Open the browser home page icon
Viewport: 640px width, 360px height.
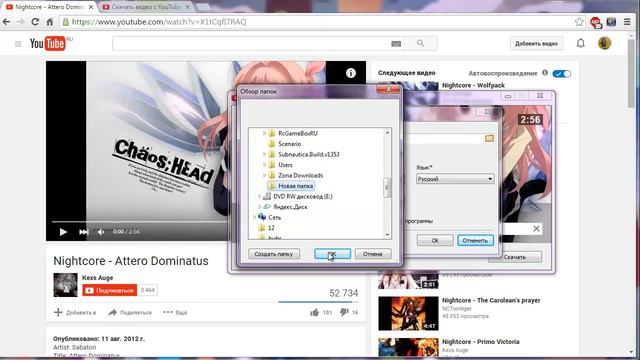point(49,22)
